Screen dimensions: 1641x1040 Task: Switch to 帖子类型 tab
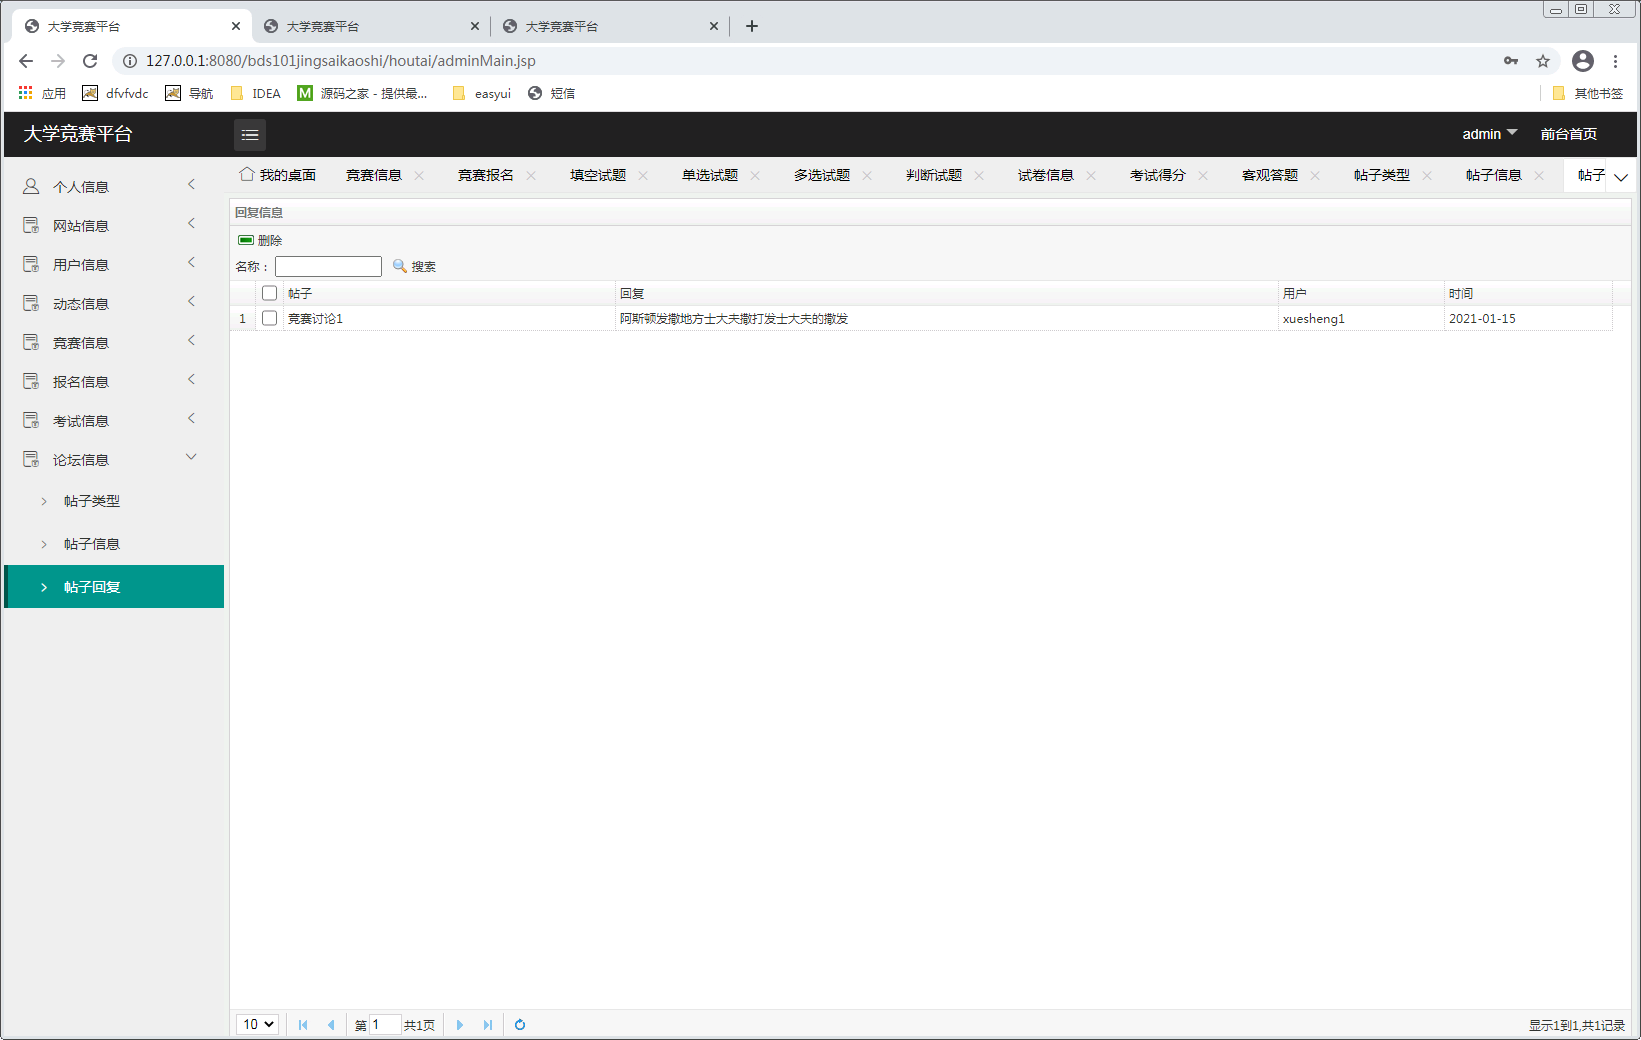[1382, 175]
